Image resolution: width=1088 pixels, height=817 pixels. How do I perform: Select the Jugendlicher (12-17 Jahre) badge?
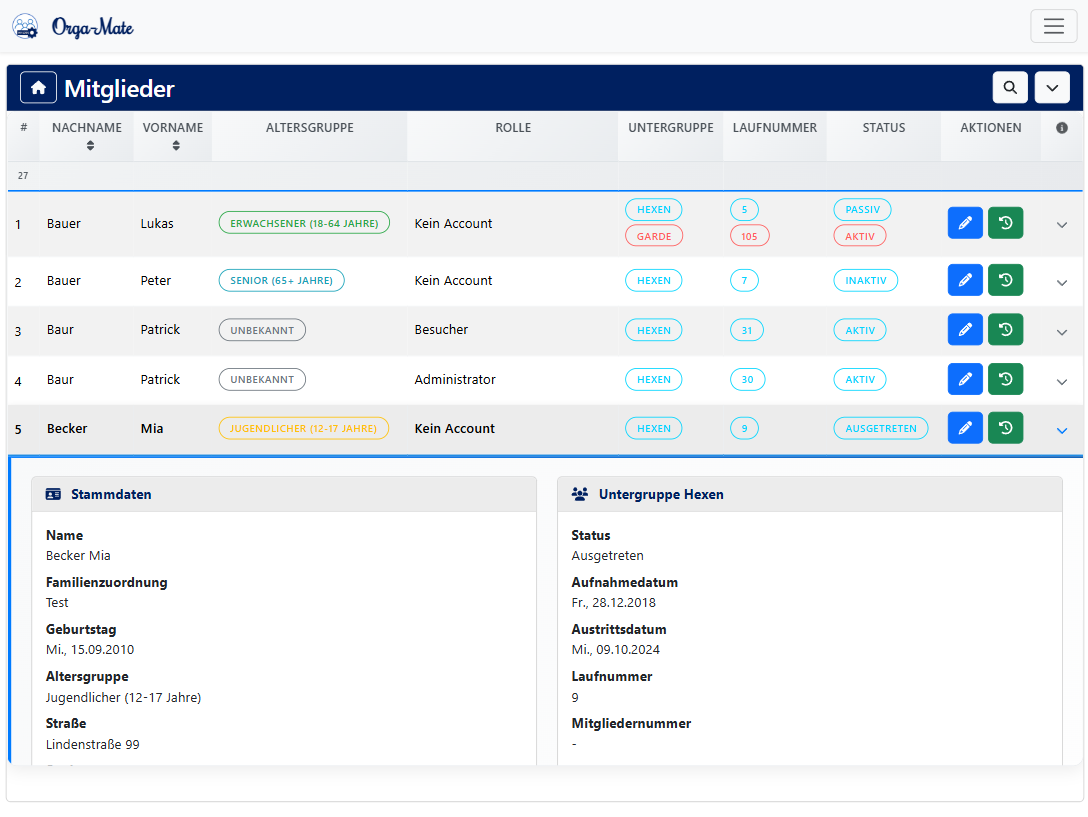point(303,428)
